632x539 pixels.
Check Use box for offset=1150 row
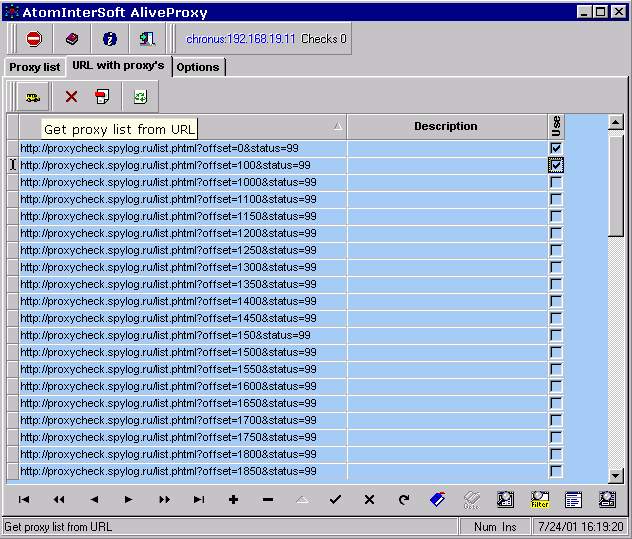pyautogui.click(x=556, y=216)
